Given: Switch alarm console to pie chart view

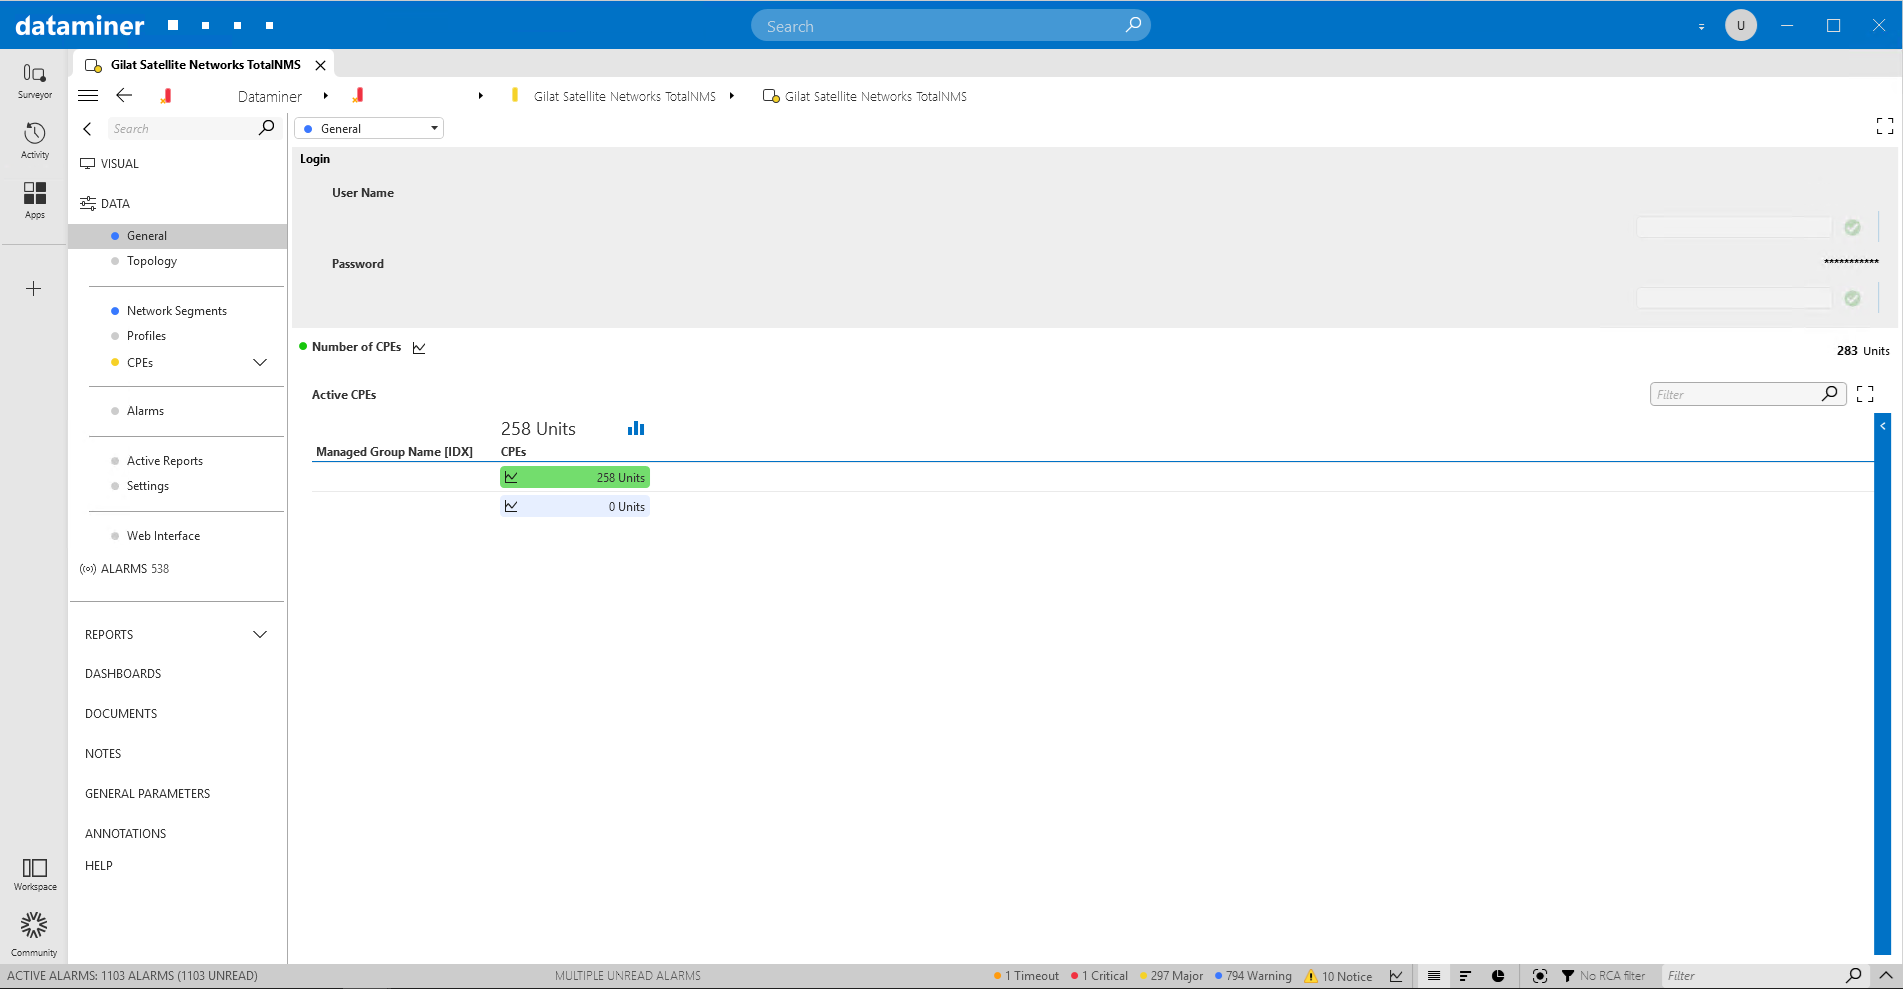Looking at the screenshot, I should pos(1498,976).
